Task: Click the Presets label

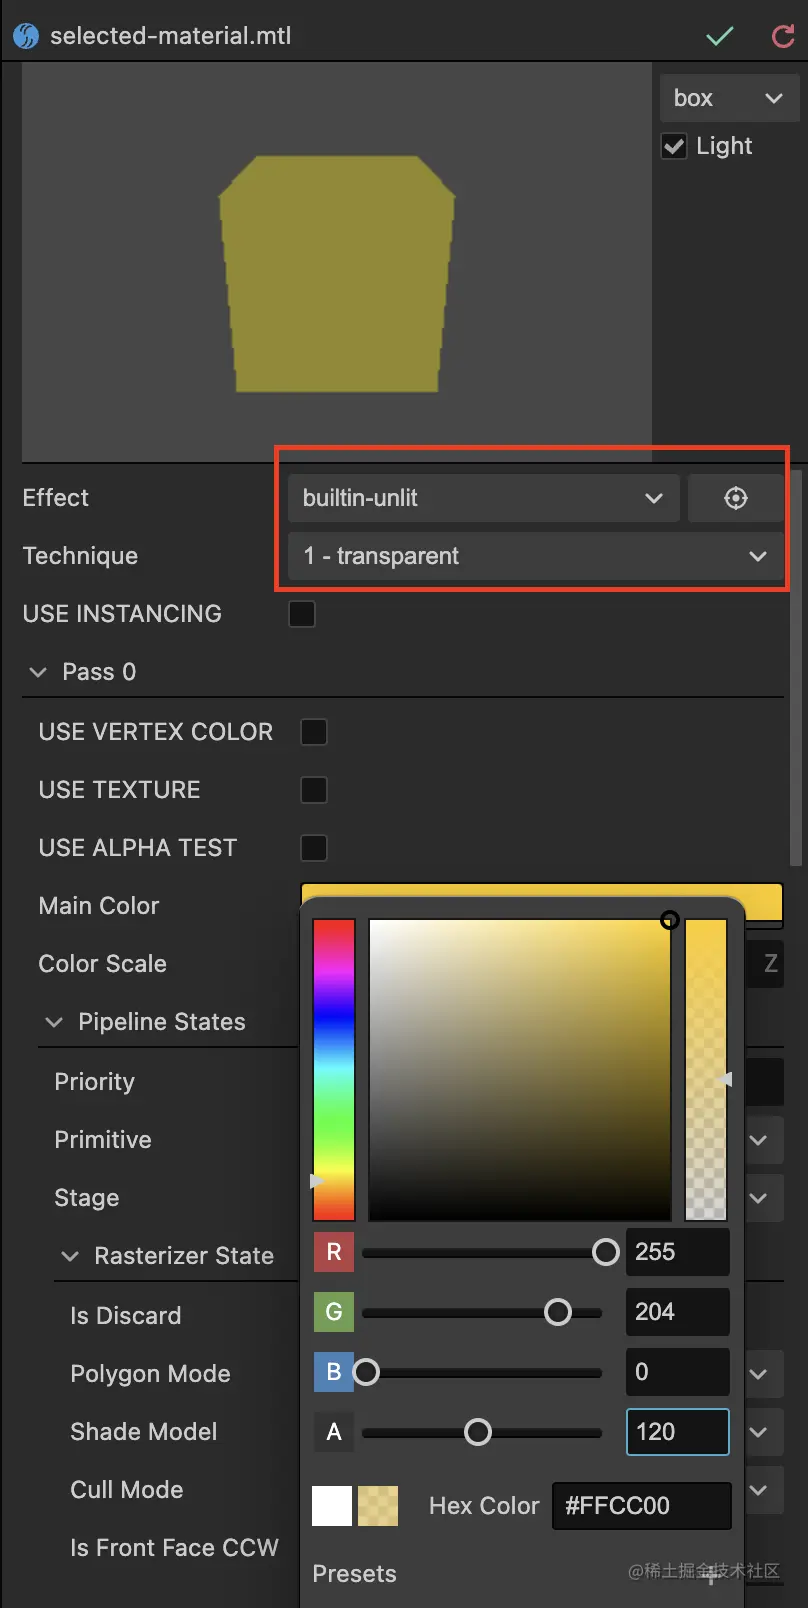Action: click(x=354, y=1574)
